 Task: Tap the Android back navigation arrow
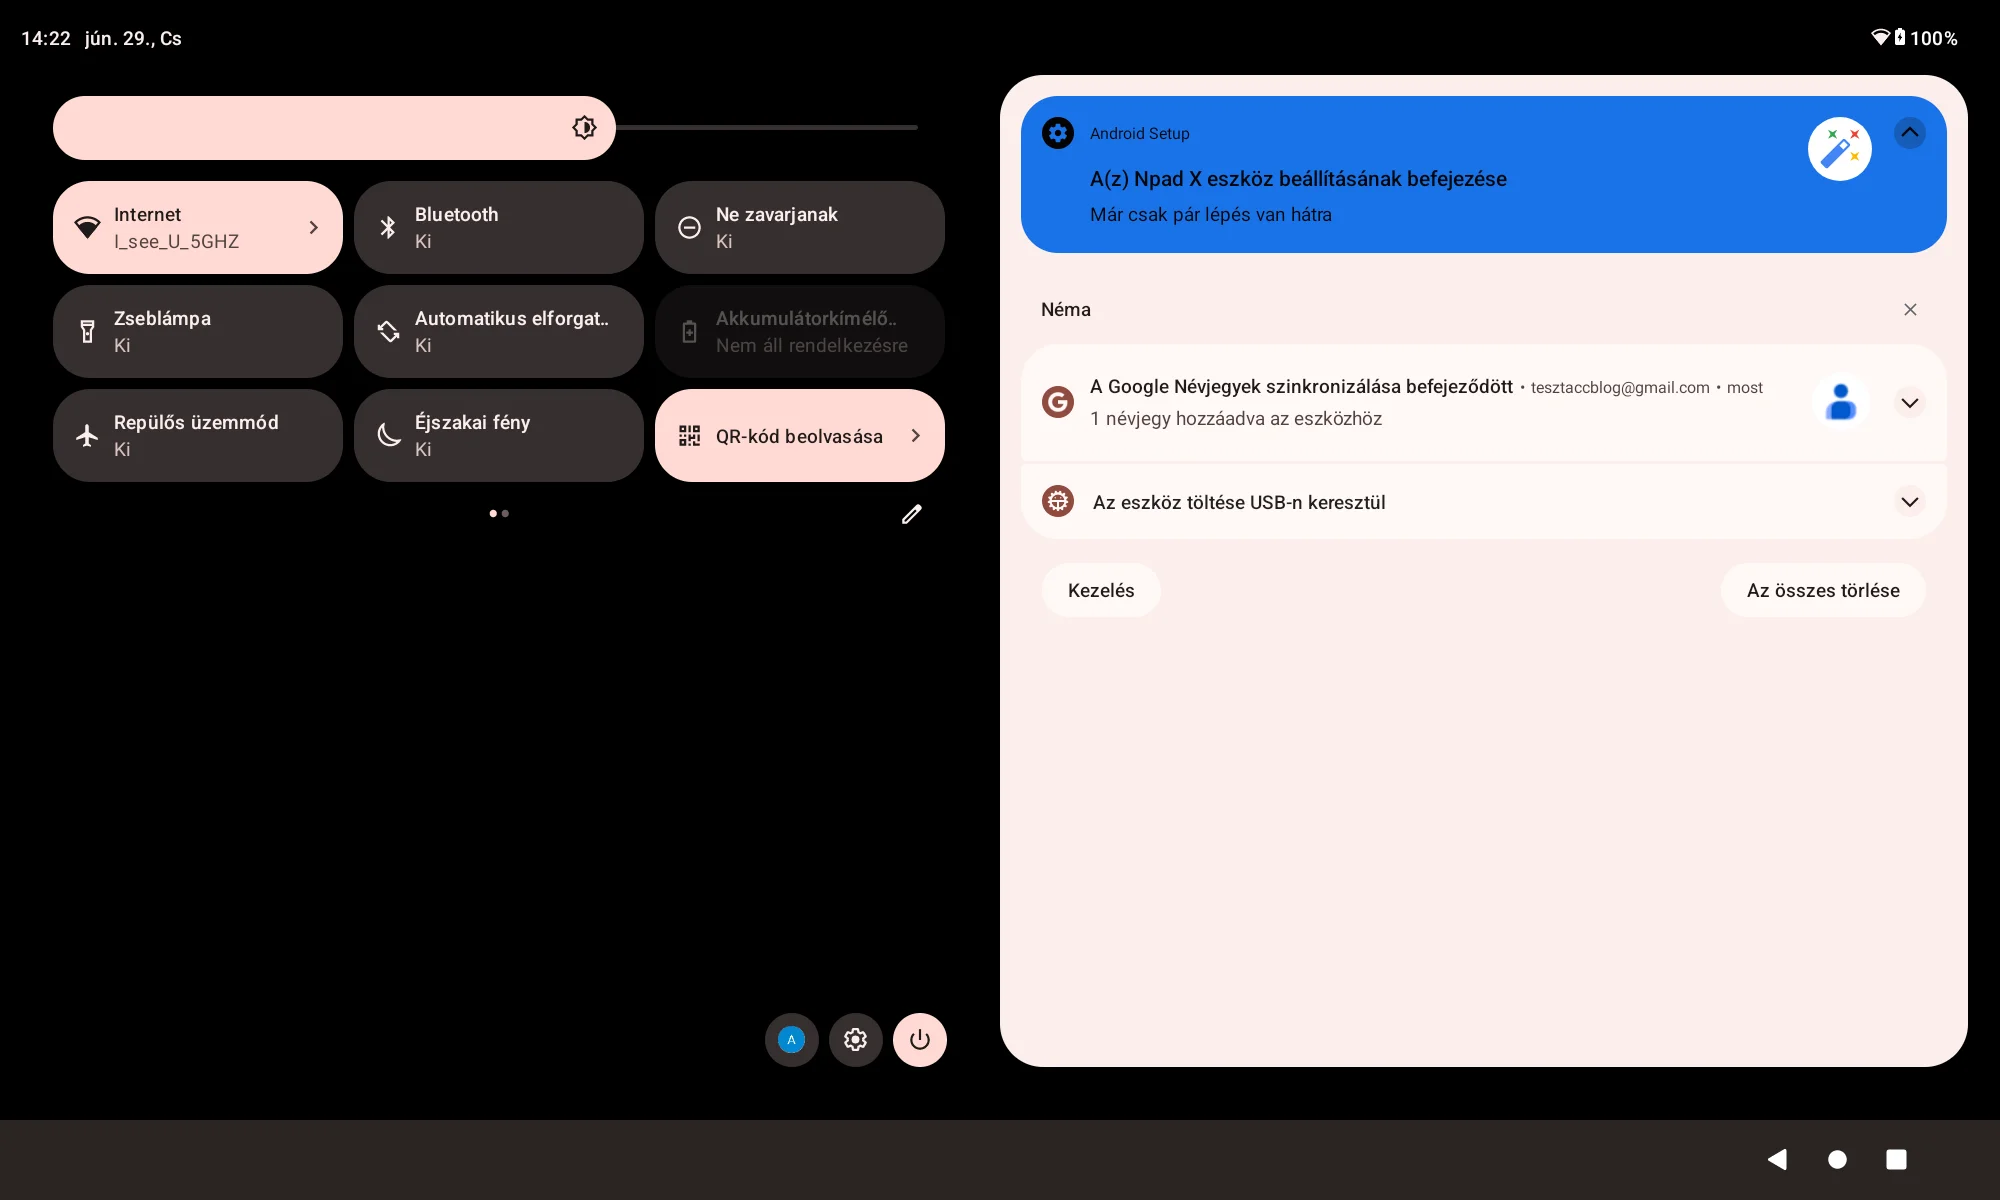(x=1777, y=1159)
